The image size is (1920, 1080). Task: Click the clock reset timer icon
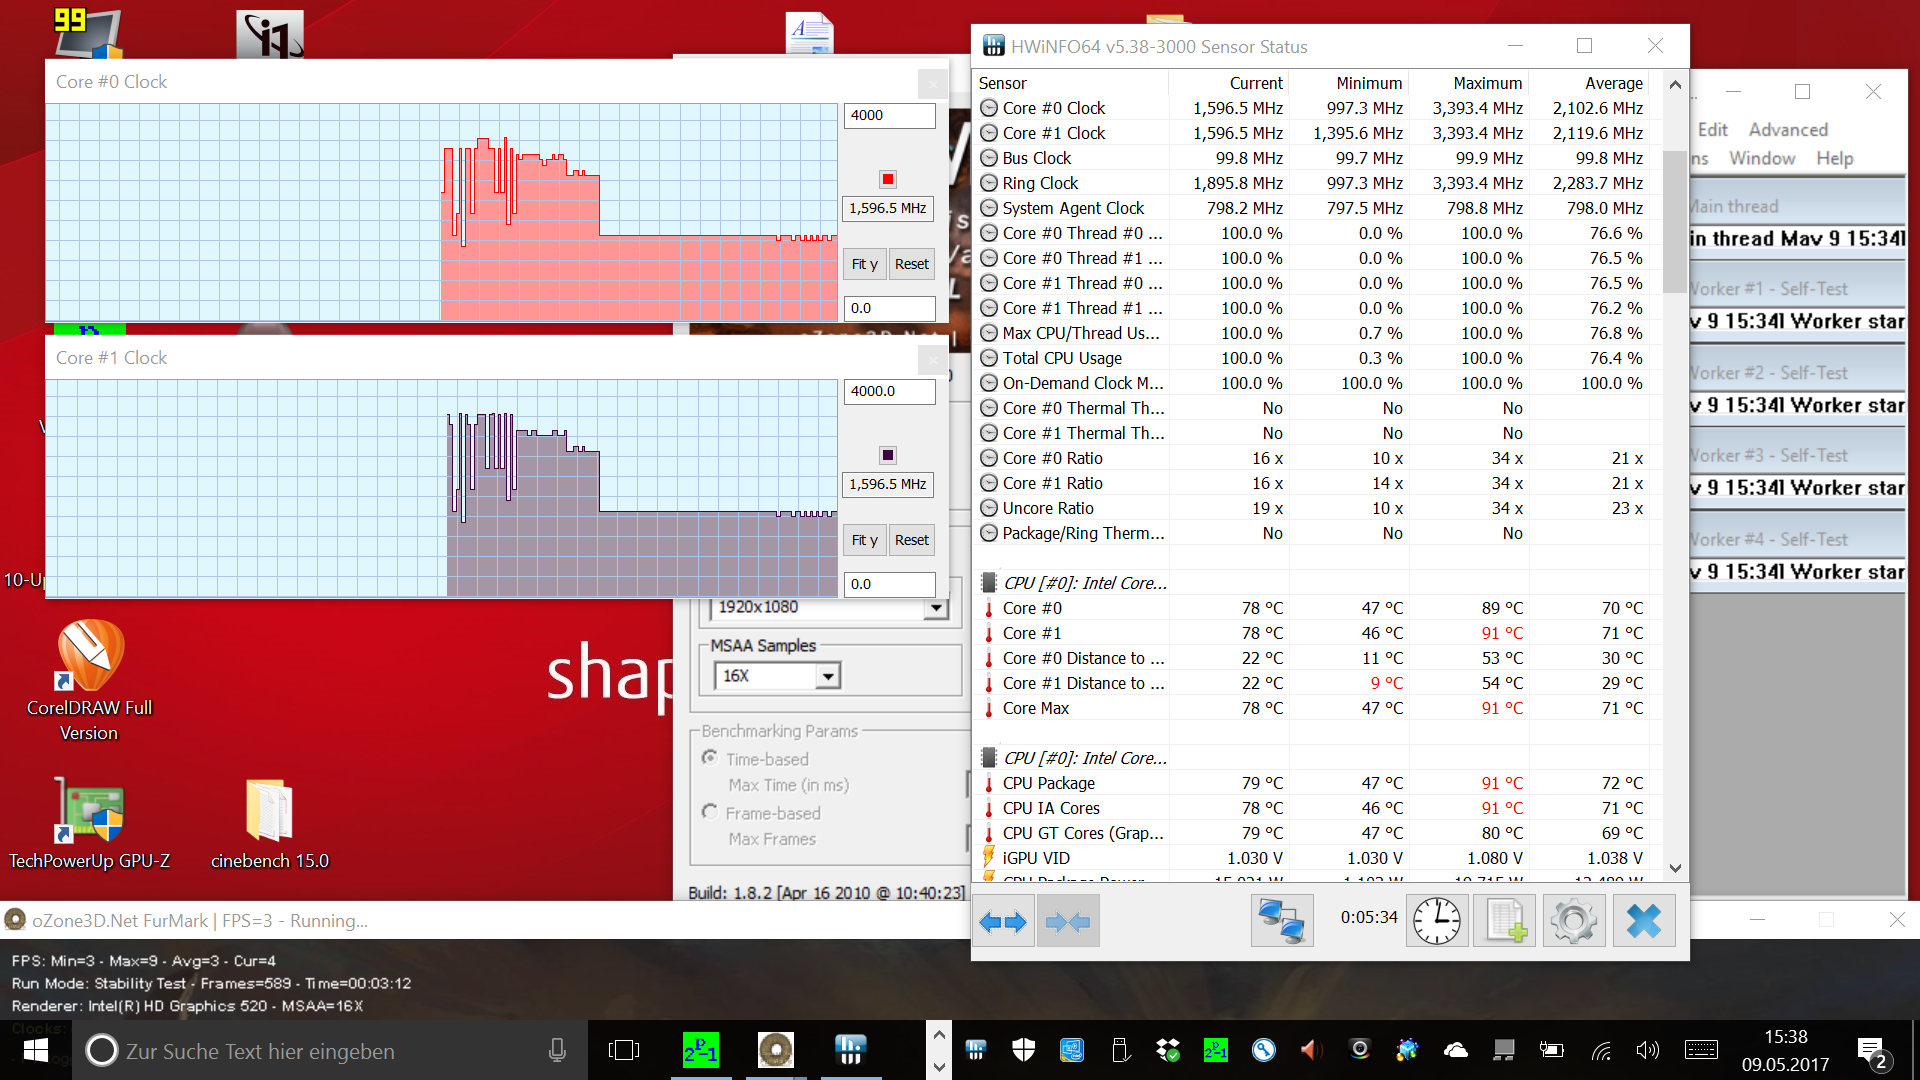(1436, 921)
